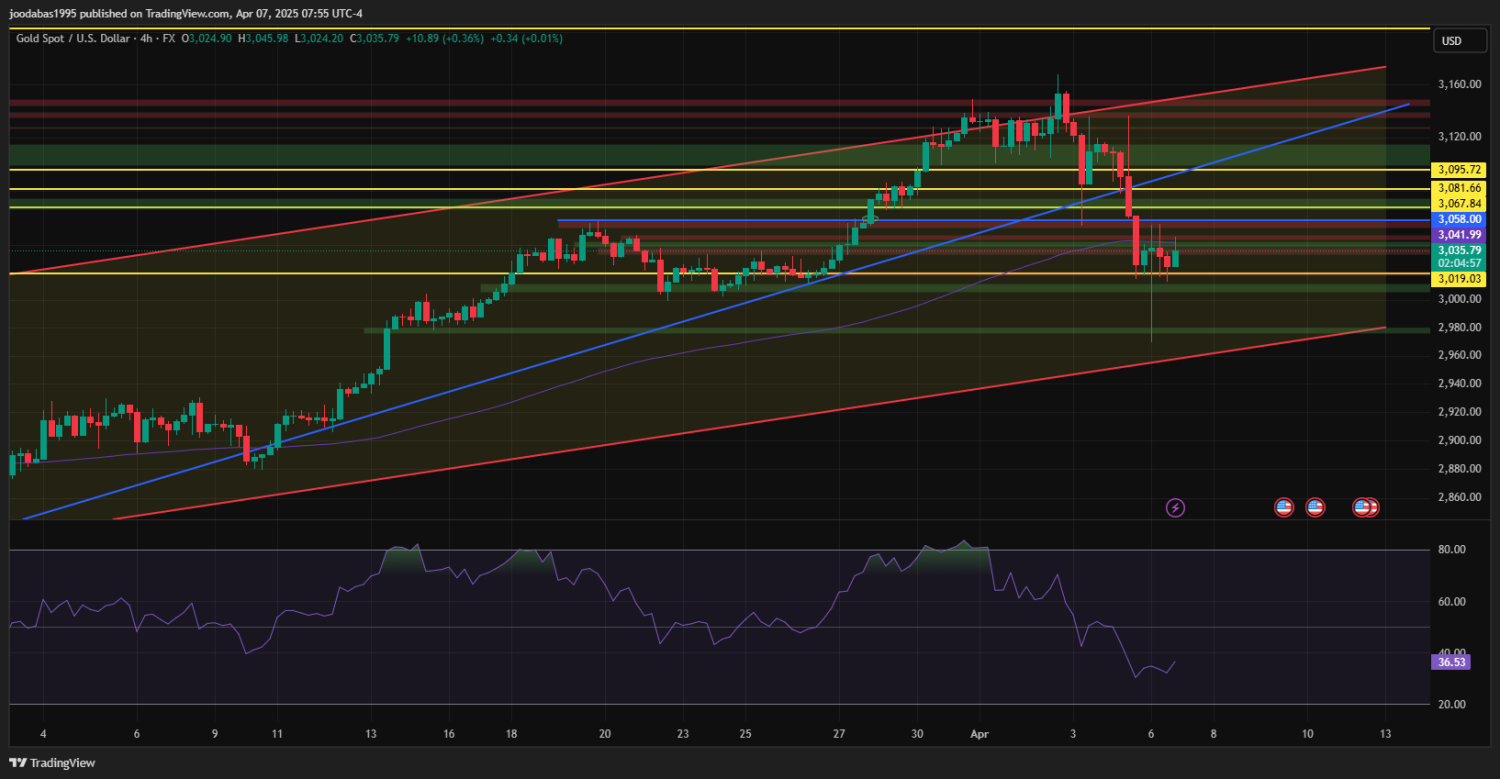Click the 20 date label on the time axis
Viewport: 1500px width, 779px height.
605,733
